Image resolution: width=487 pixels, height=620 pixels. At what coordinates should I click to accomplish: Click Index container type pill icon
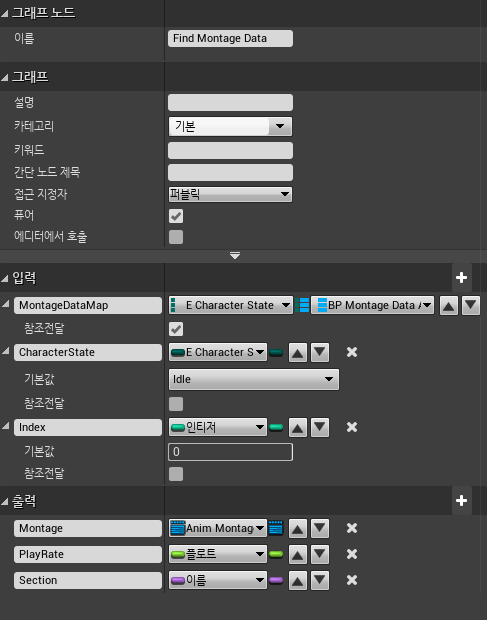pyautogui.click(x=276, y=427)
